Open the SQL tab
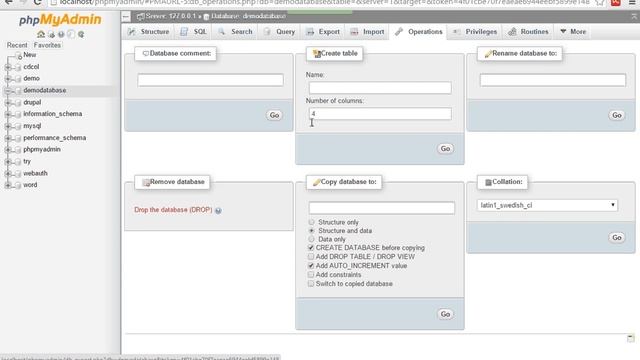The height and width of the screenshot is (360, 640). pos(193,32)
